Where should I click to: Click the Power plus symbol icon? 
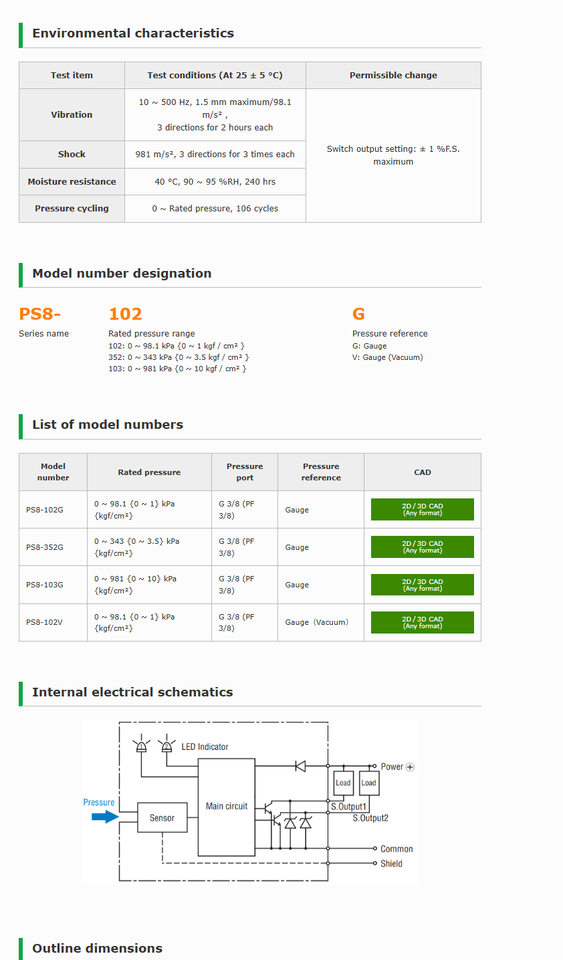(410, 767)
